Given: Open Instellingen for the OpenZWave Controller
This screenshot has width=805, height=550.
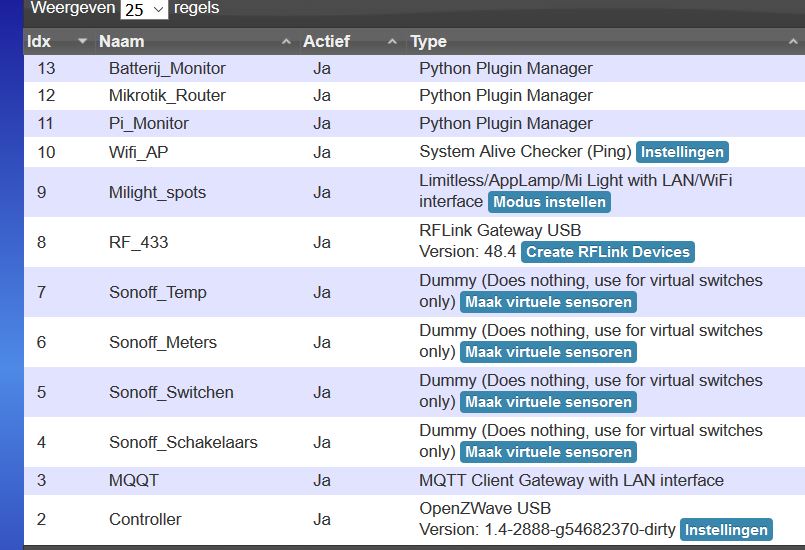Looking at the screenshot, I should point(726,530).
